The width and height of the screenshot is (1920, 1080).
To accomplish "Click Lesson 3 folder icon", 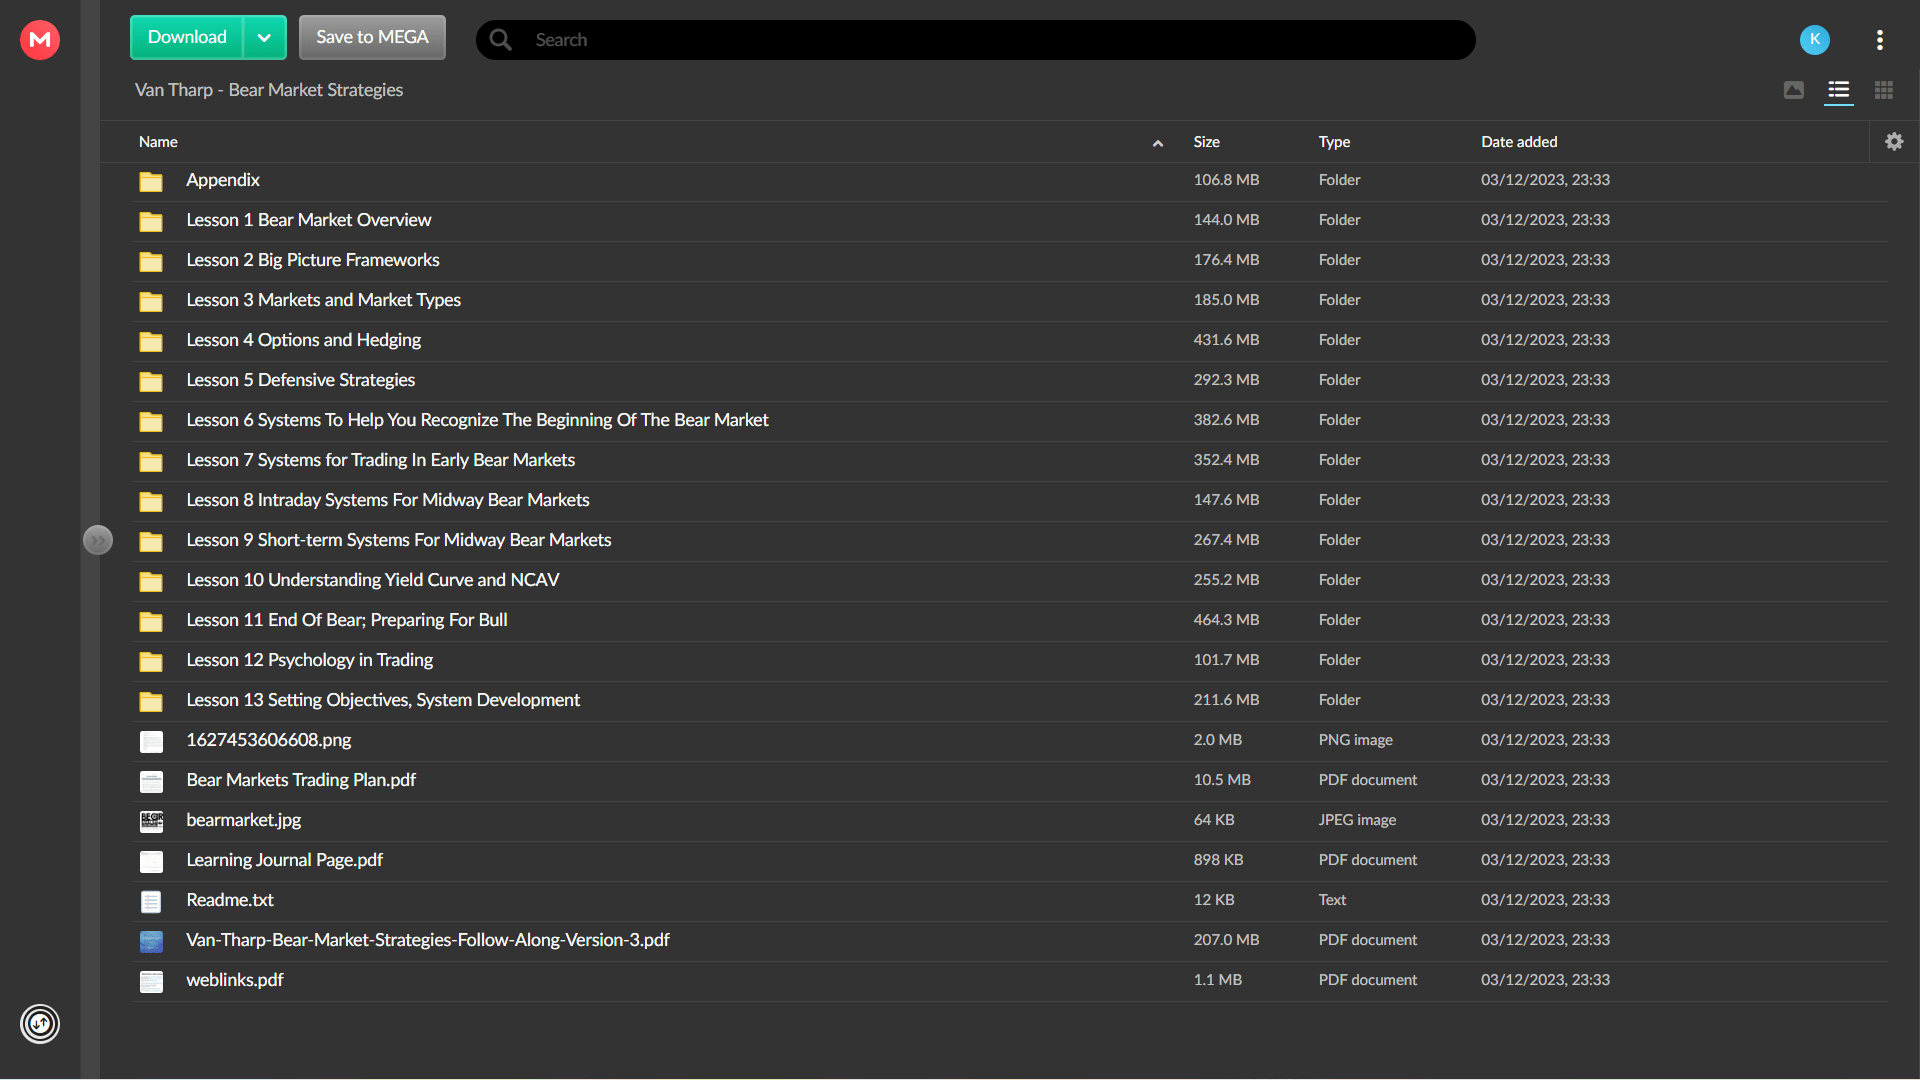I will click(x=151, y=301).
